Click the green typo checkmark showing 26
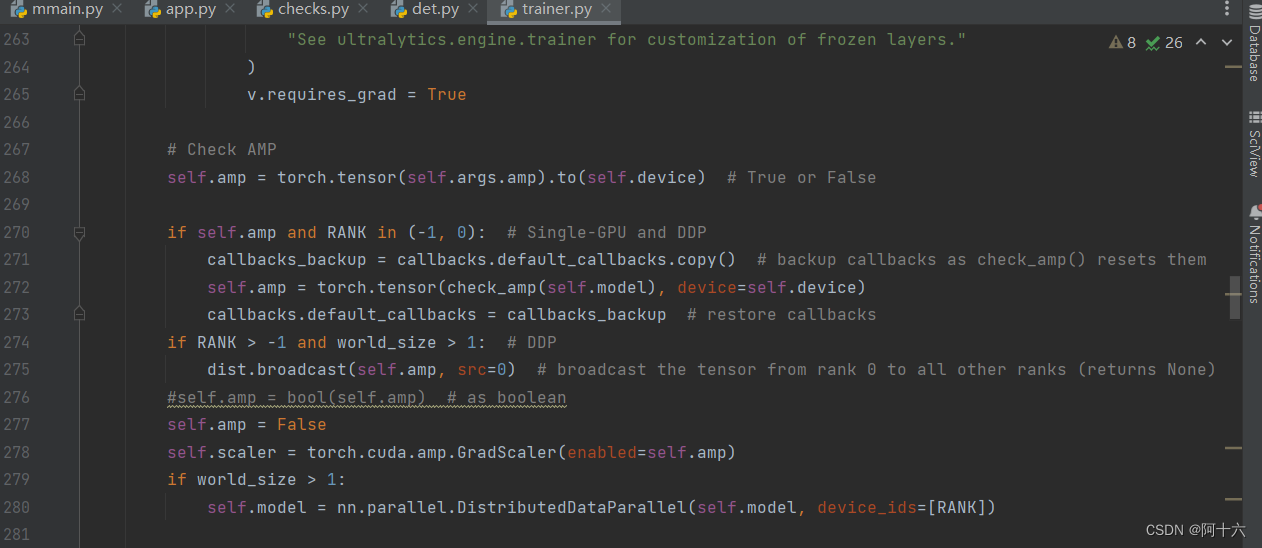This screenshot has height=548, width=1262. coord(1164,42)
